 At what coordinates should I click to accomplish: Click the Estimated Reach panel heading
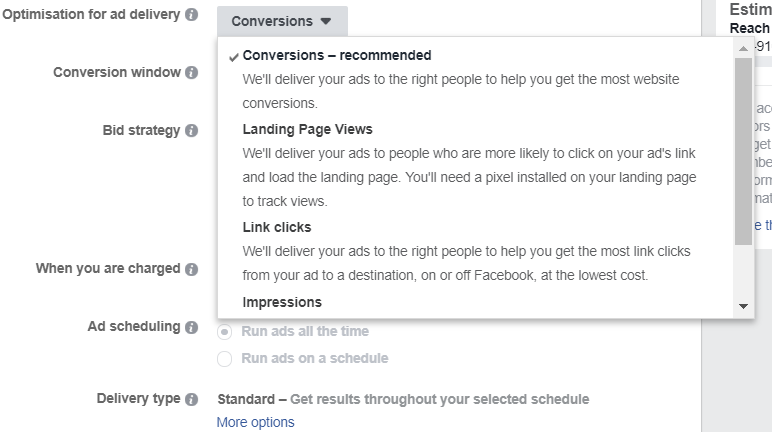[750, 10]
